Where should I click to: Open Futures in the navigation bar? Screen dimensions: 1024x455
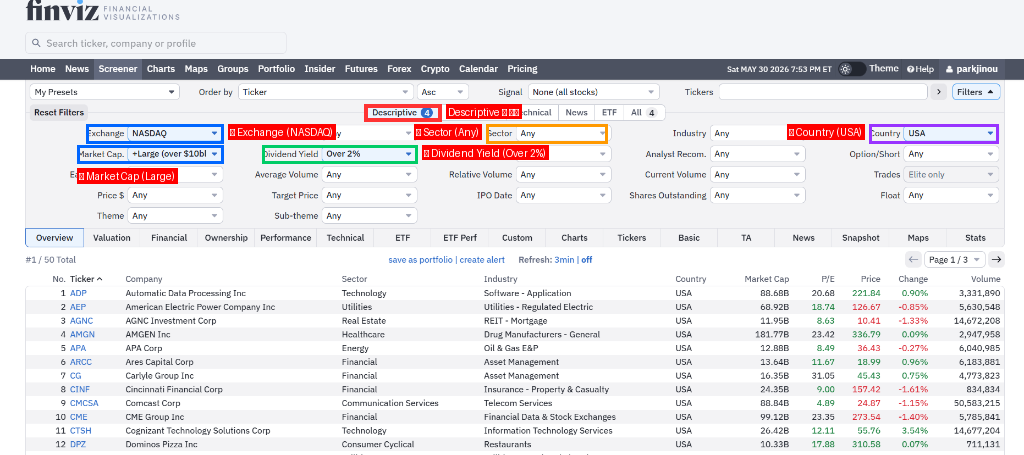point(361,69)
